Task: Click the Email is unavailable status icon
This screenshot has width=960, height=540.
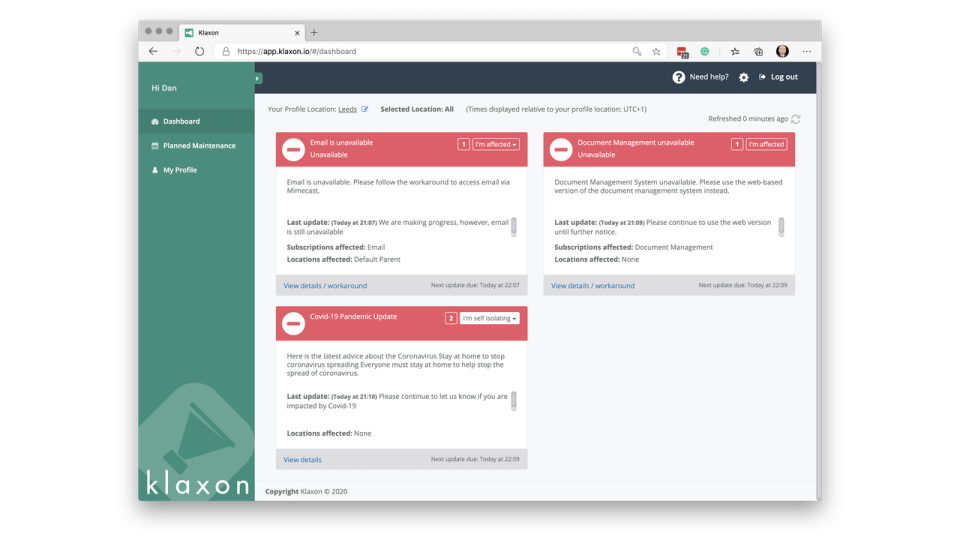Action: click(293, 149)
